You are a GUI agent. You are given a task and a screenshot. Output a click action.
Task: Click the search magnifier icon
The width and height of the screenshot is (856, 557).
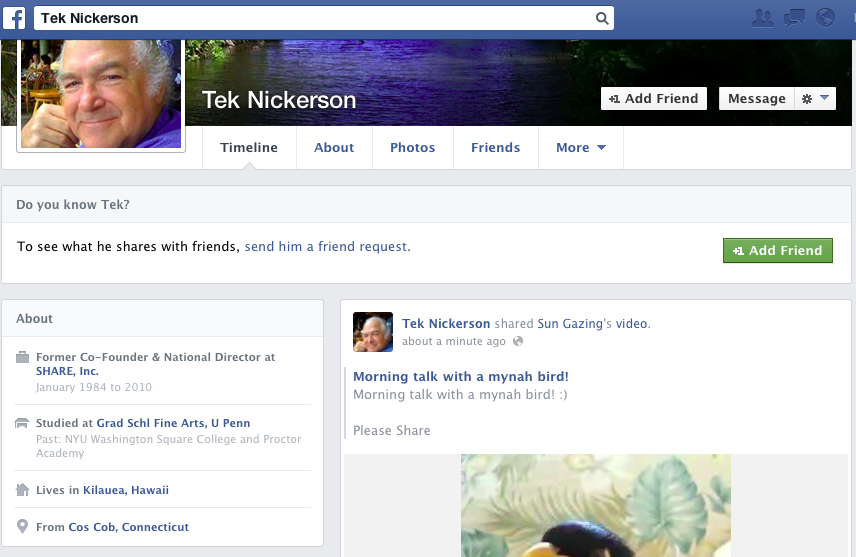pyautogui.click(x=601, y=18)
